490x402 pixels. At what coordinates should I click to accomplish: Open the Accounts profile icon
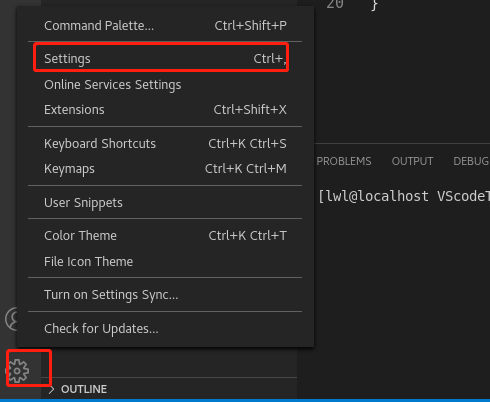click(11, 319)
